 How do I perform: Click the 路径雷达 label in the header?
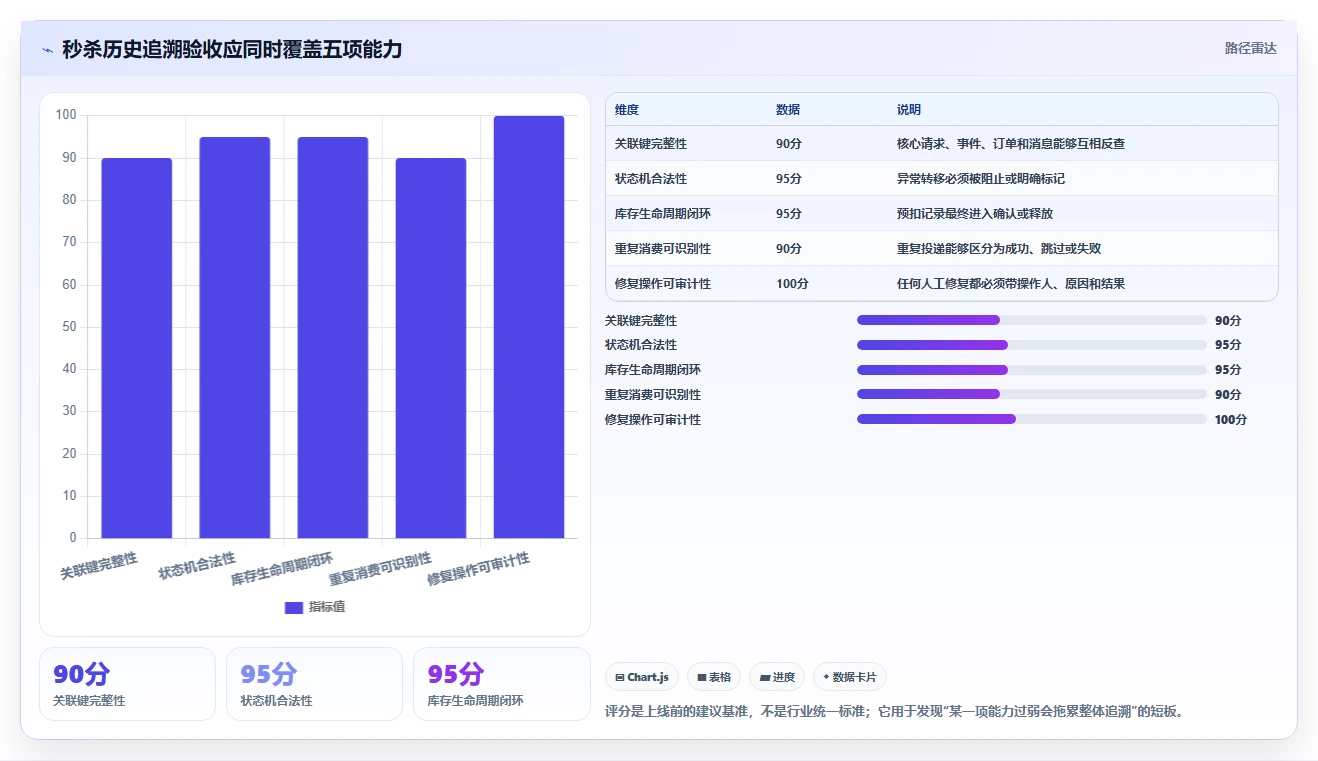[1251, 48]
